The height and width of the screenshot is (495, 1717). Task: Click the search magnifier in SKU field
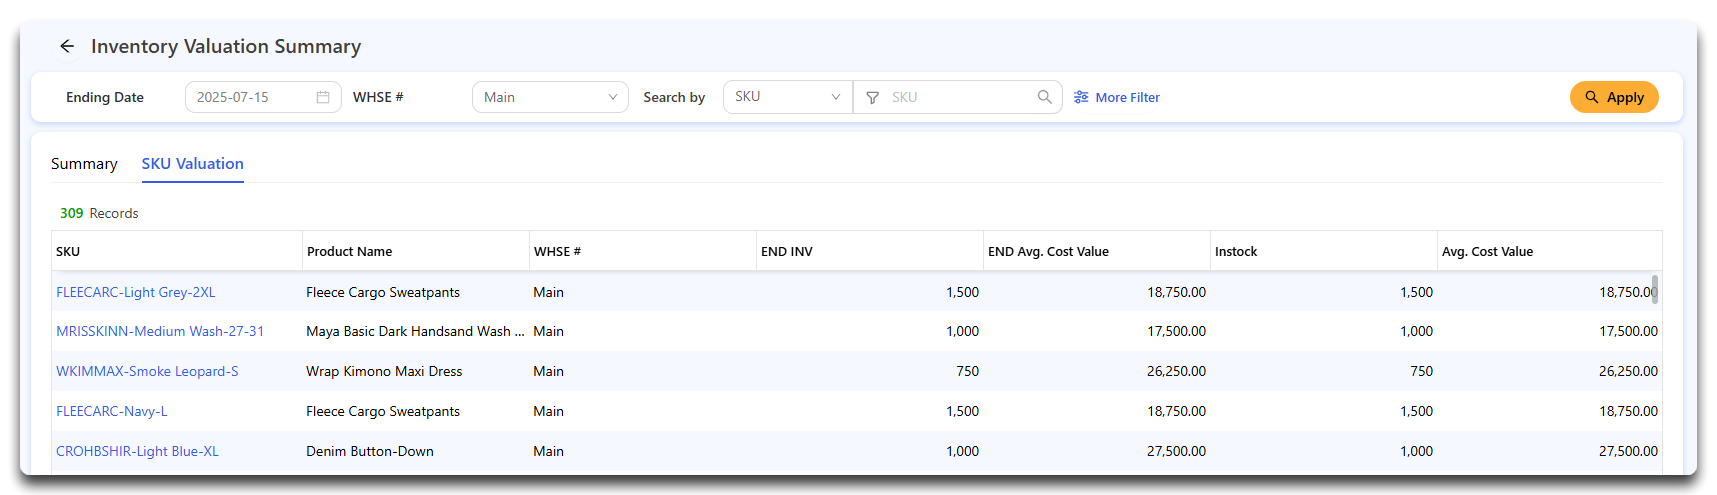1044,97
